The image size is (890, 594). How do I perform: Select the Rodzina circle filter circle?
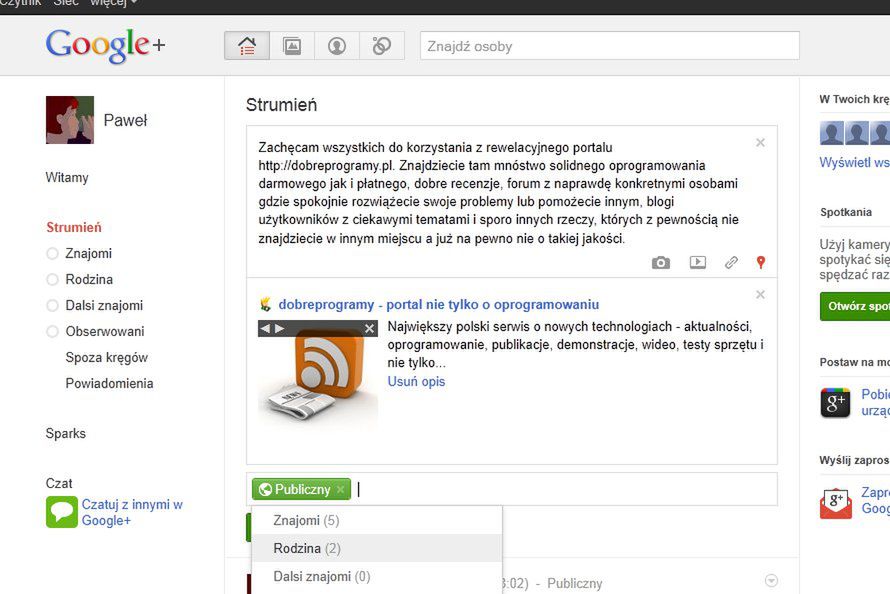(52, 280)
